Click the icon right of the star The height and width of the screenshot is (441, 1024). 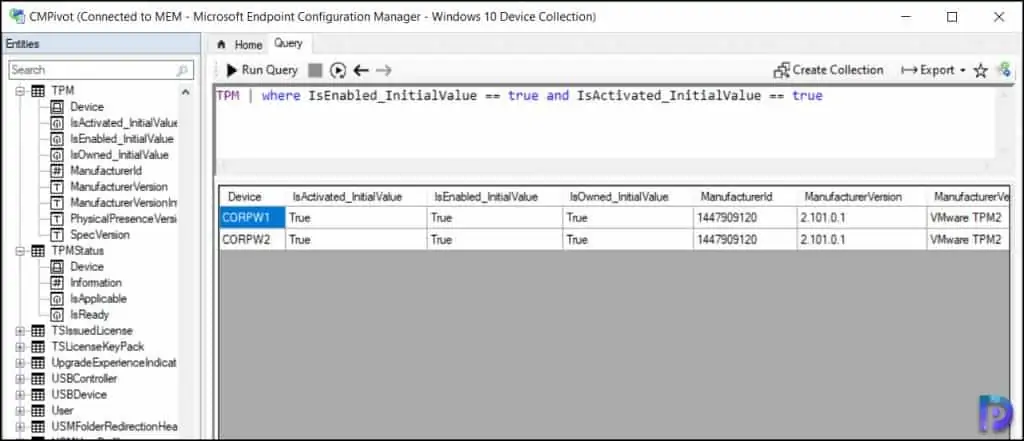click(x=1004, y=70)
